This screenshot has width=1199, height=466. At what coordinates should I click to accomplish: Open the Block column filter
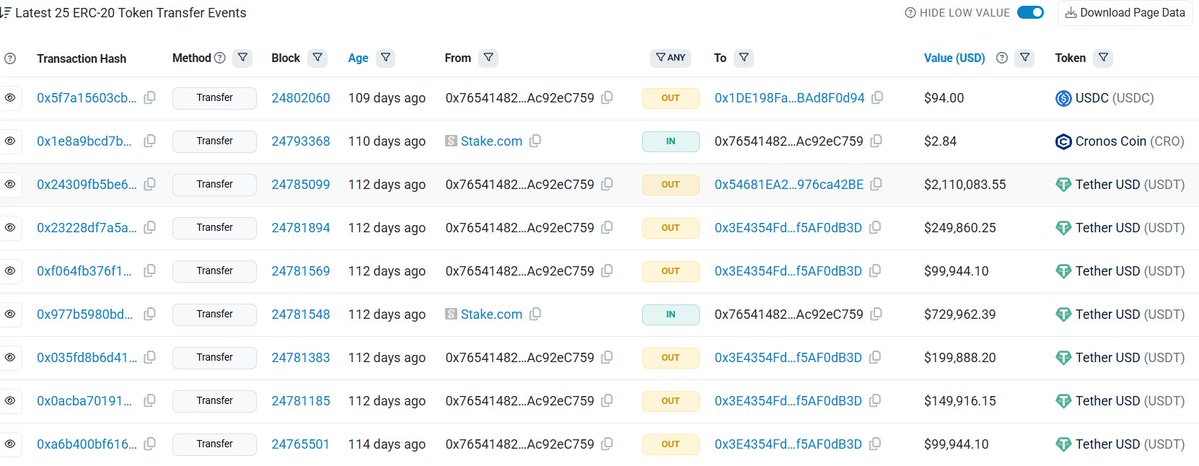click(x=317, y=57)
